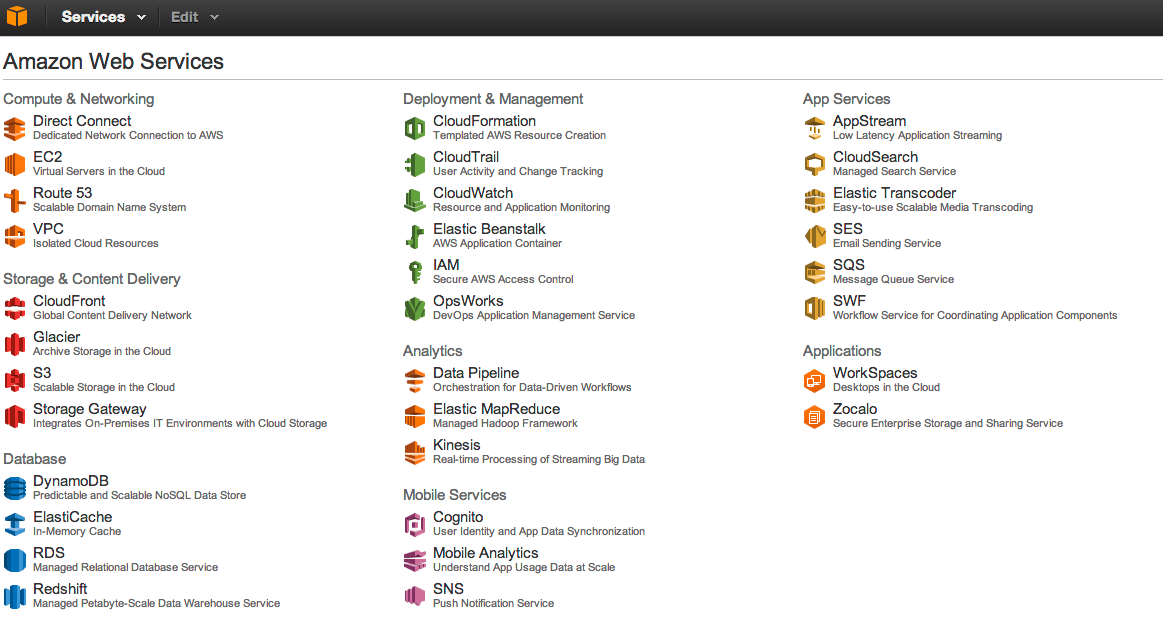
Task: Click the Kinesis service icon
Action: point(415,452)
